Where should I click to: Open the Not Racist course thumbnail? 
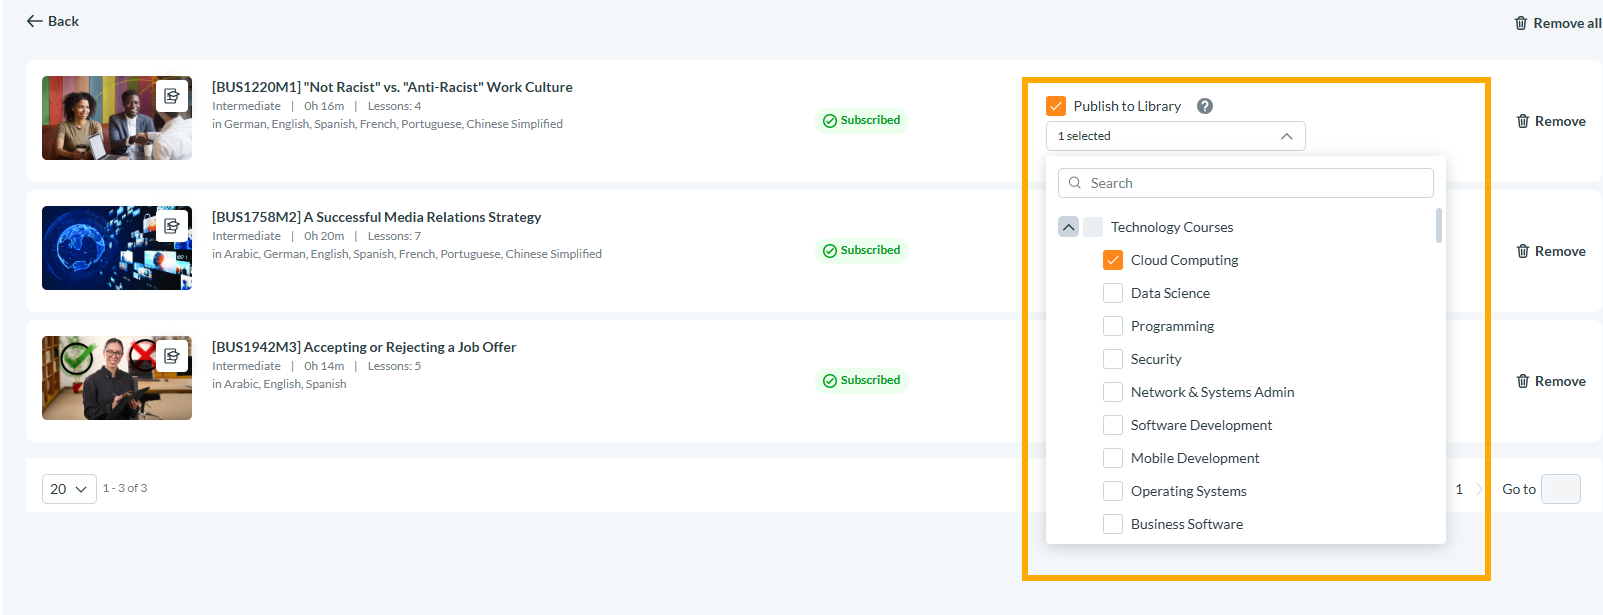[x=117, y=118]
